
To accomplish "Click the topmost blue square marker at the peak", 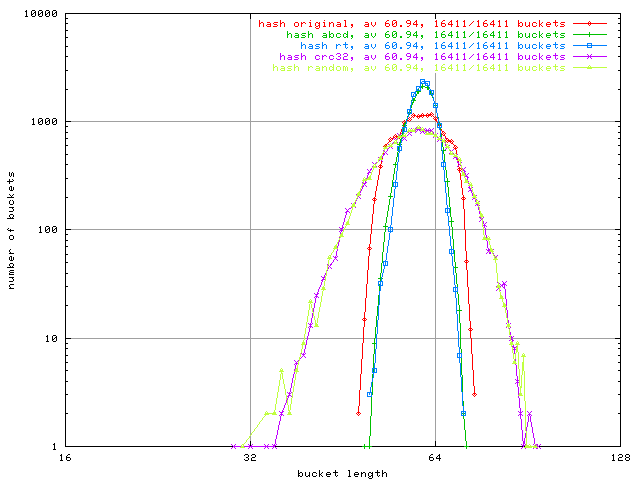I will [422, 82].
